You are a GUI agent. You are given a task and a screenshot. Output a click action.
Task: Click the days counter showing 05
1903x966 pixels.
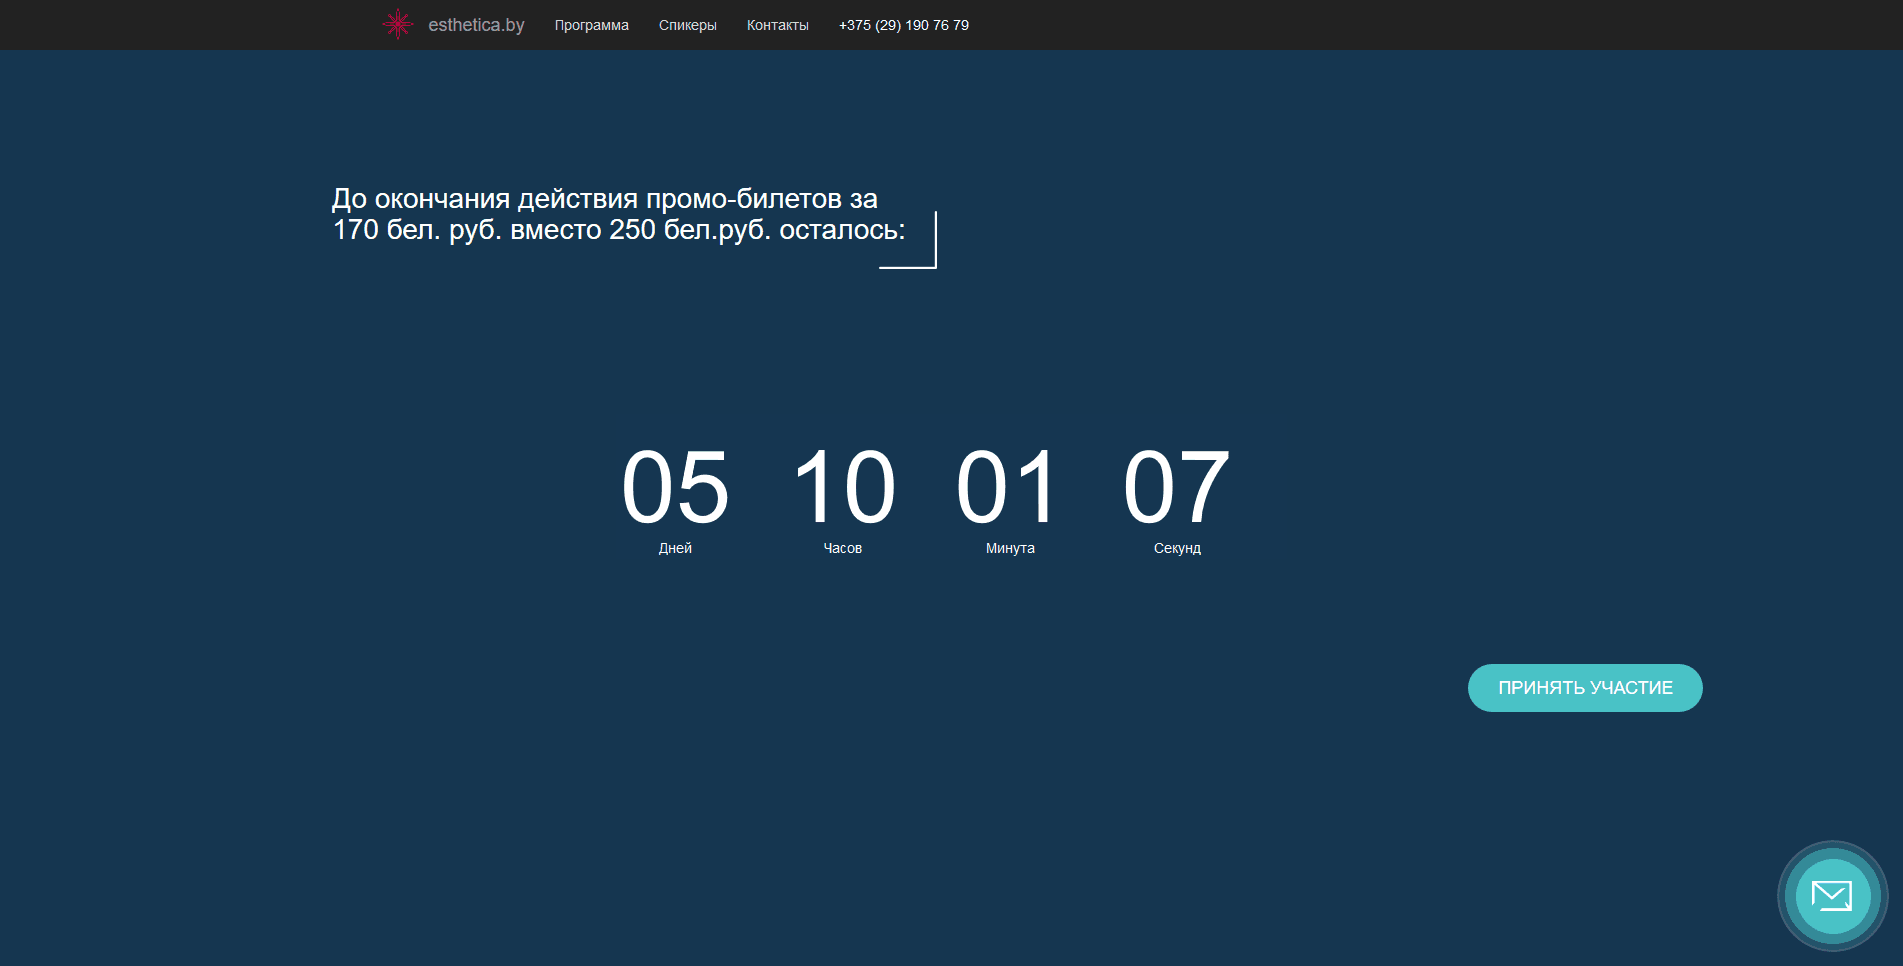click(675, 487)
